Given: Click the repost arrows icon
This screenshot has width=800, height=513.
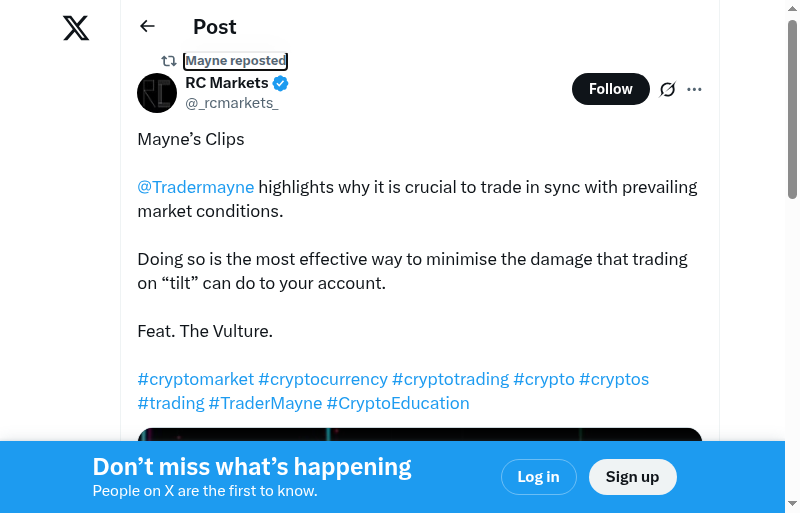Looking at the screenshot, I should click(x=169, y=61).
